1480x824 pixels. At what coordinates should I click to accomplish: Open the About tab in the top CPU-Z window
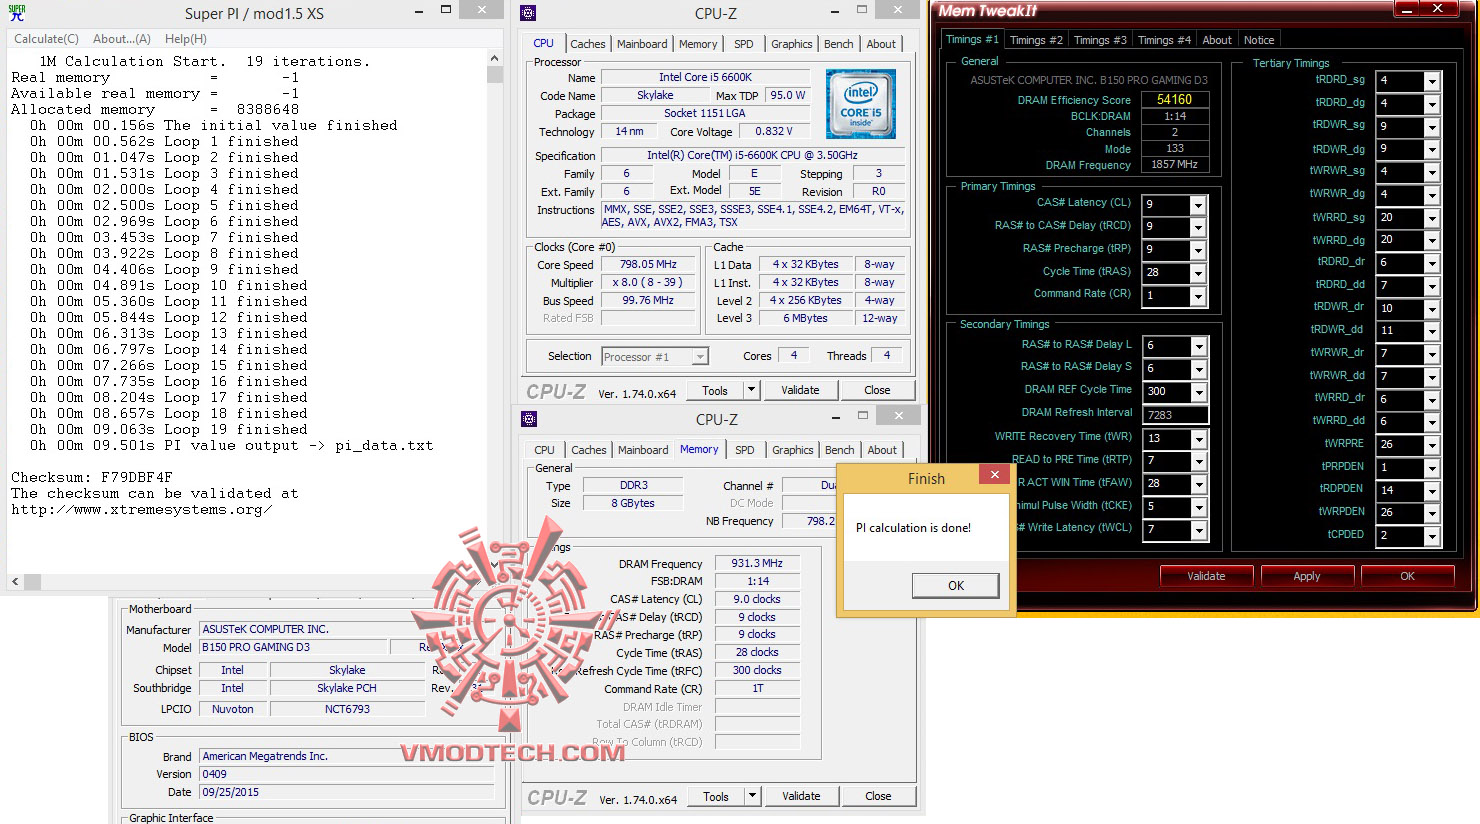click(x=881, y=44)
